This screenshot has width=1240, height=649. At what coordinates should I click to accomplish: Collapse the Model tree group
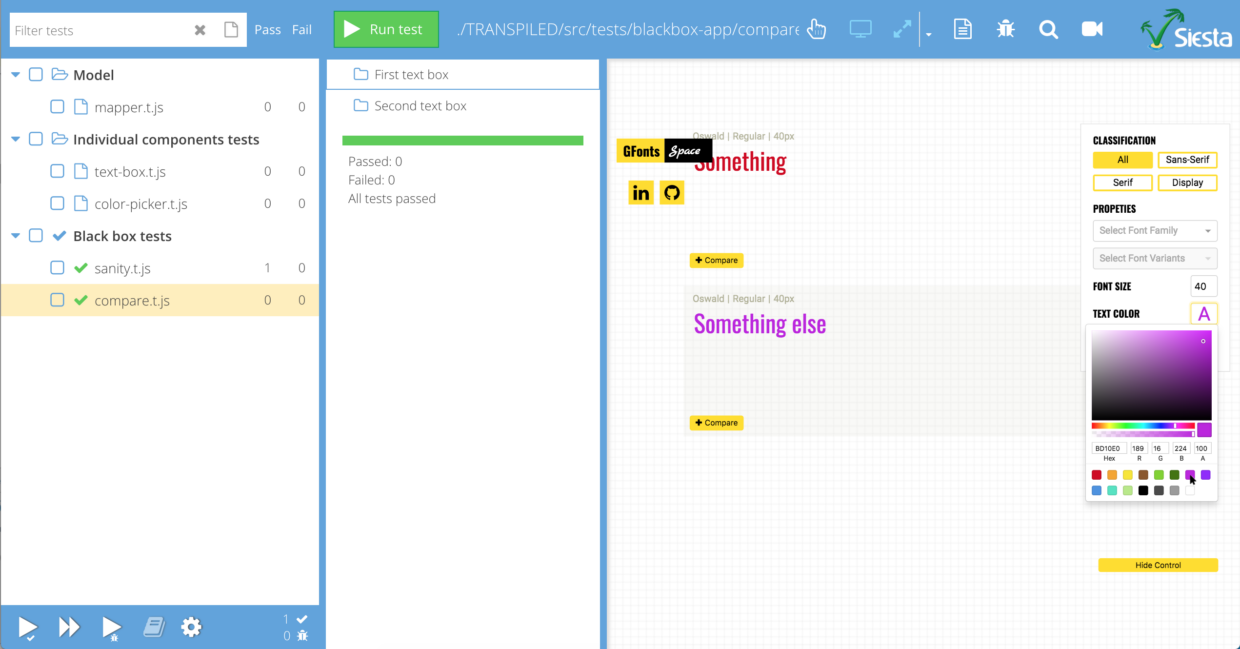[x=15, y=75]
